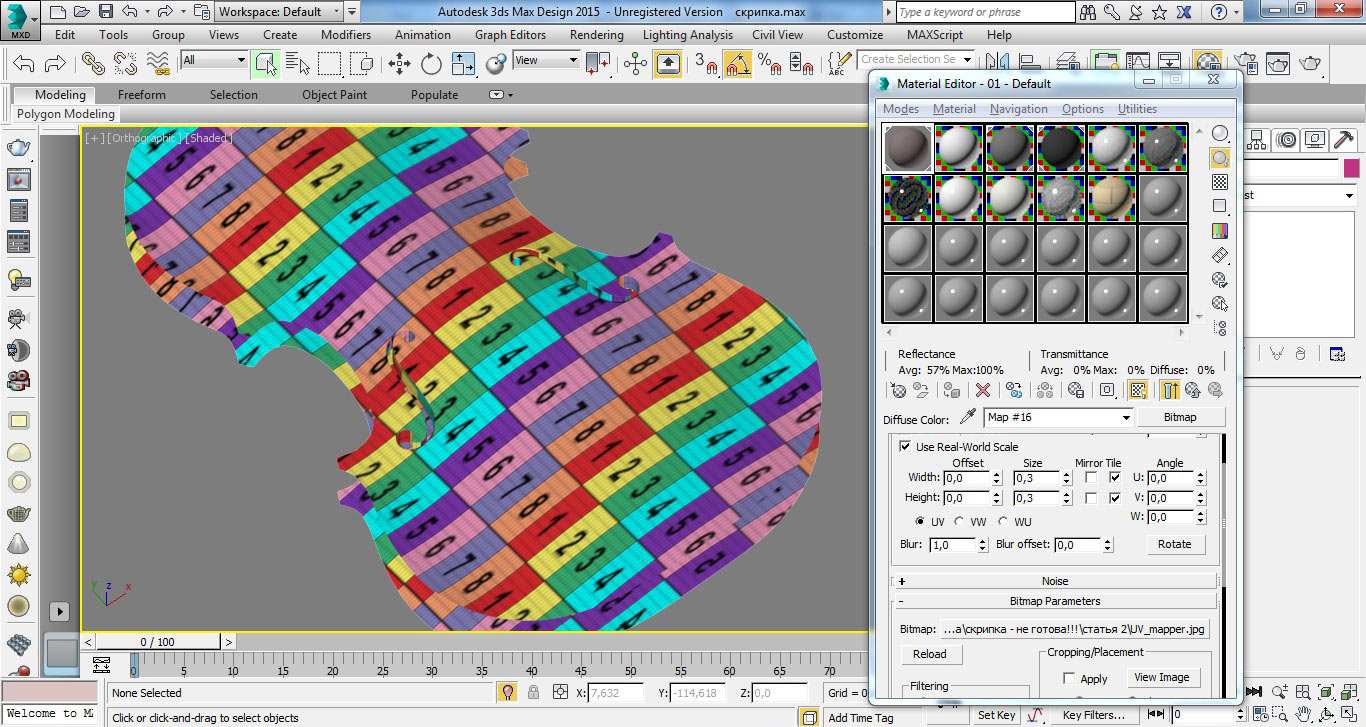Viewport: 1366px width, 727px height.
Task: Click the View Image button
Action: [x=1161, y=677]
